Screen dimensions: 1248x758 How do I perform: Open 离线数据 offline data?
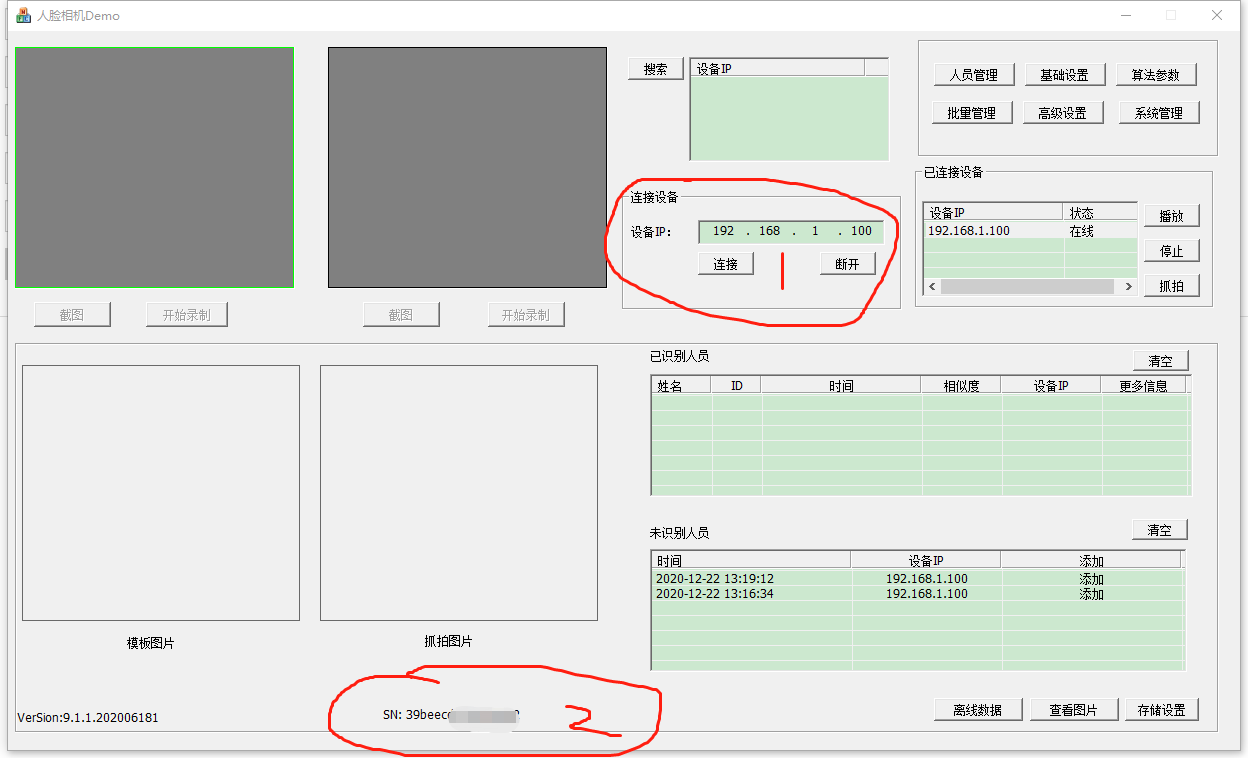[977, 710]
